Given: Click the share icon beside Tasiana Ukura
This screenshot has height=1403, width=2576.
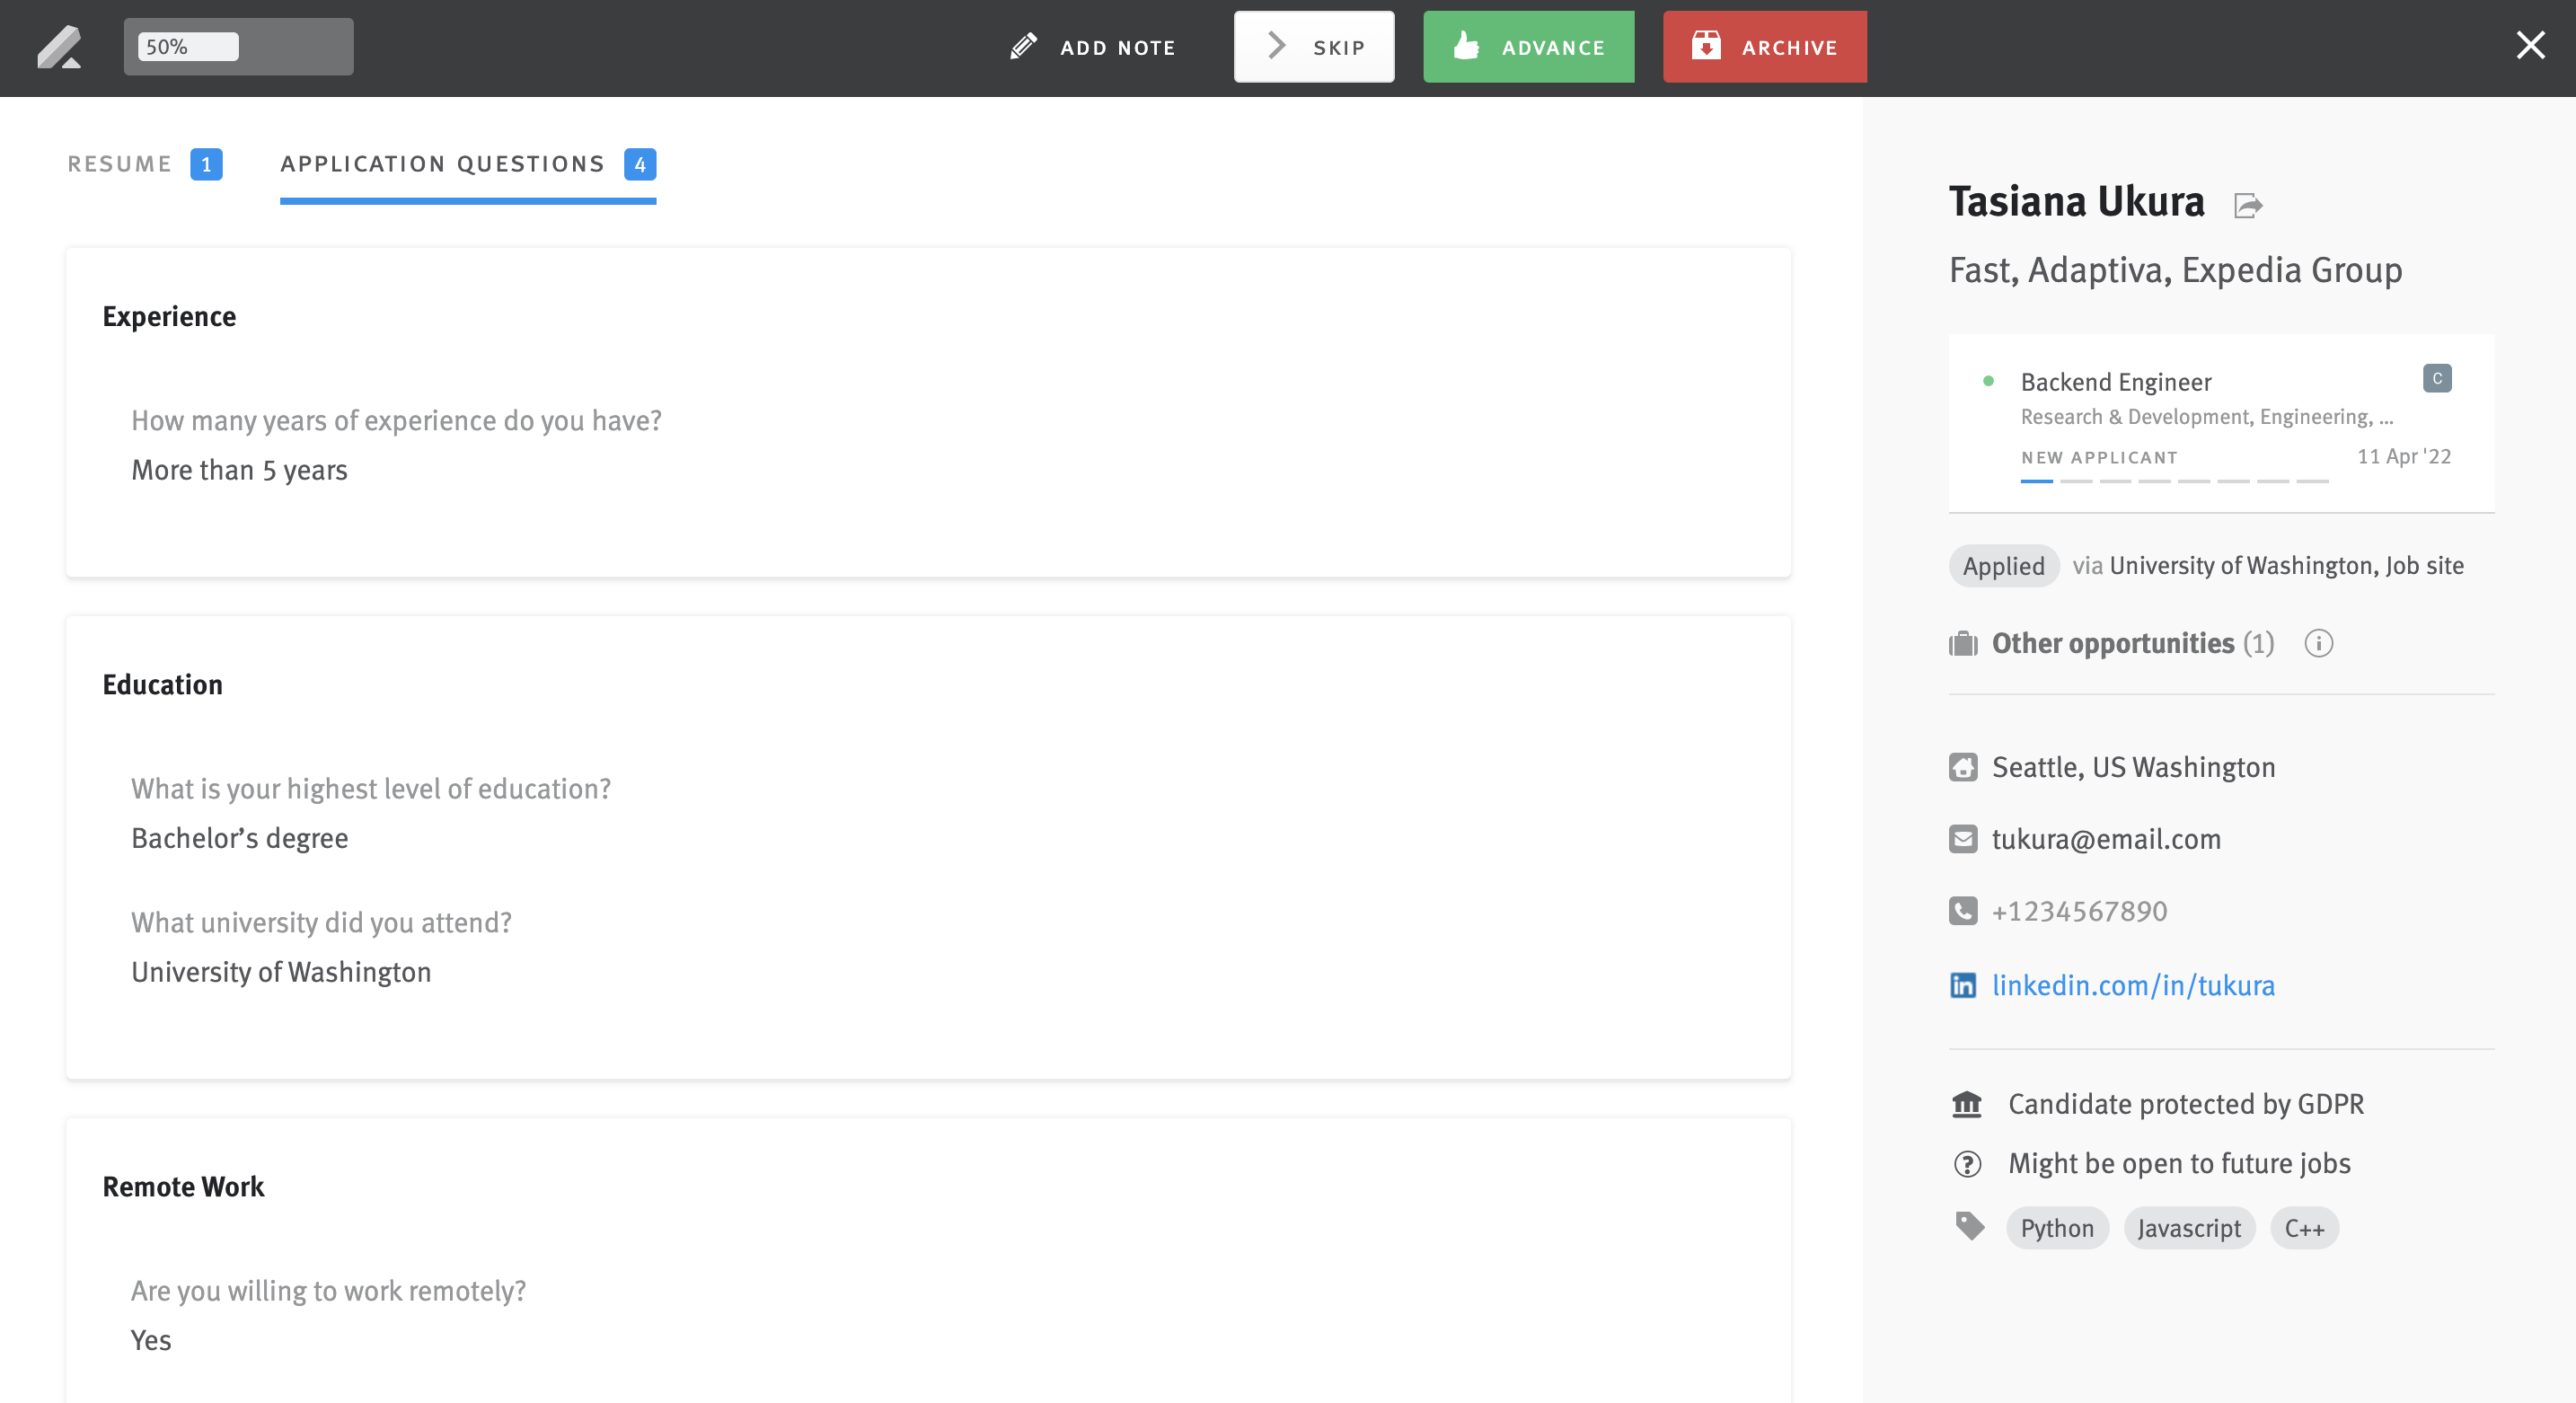Looking at the screenshot, I should [x=2248, y=205].
